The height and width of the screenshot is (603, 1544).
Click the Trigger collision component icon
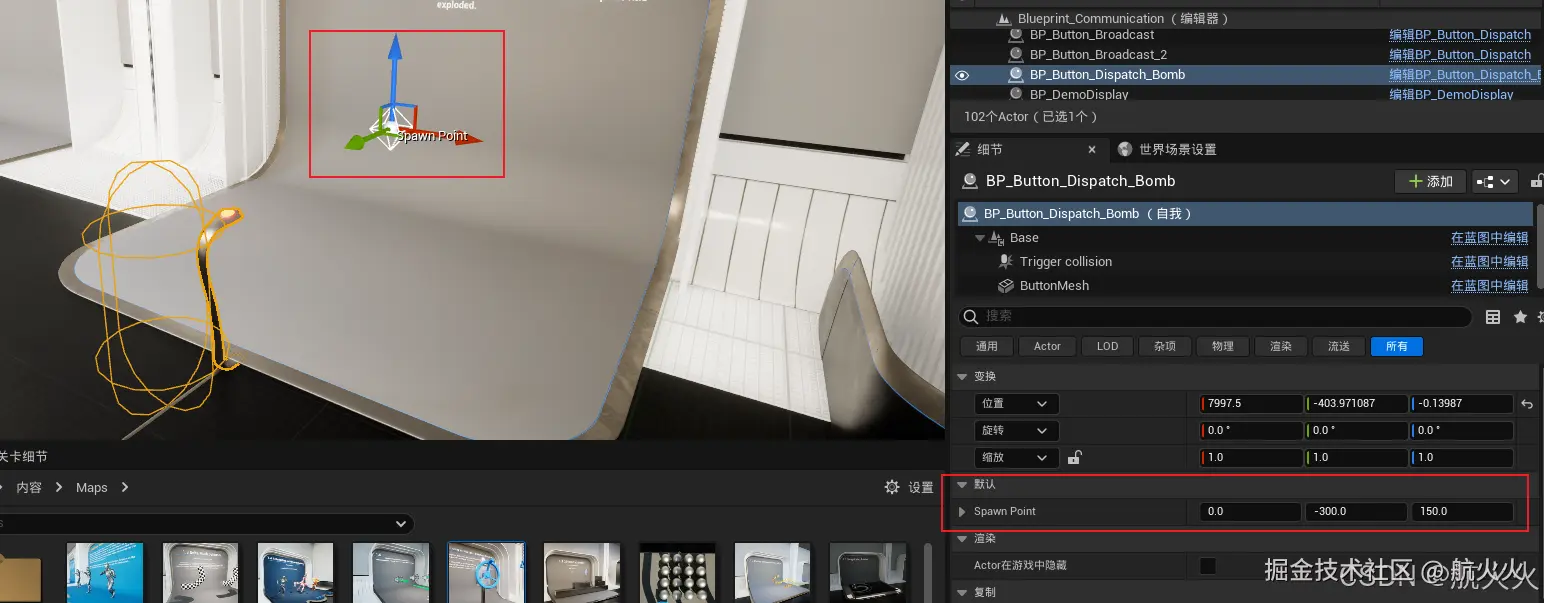coord(1006,262)
